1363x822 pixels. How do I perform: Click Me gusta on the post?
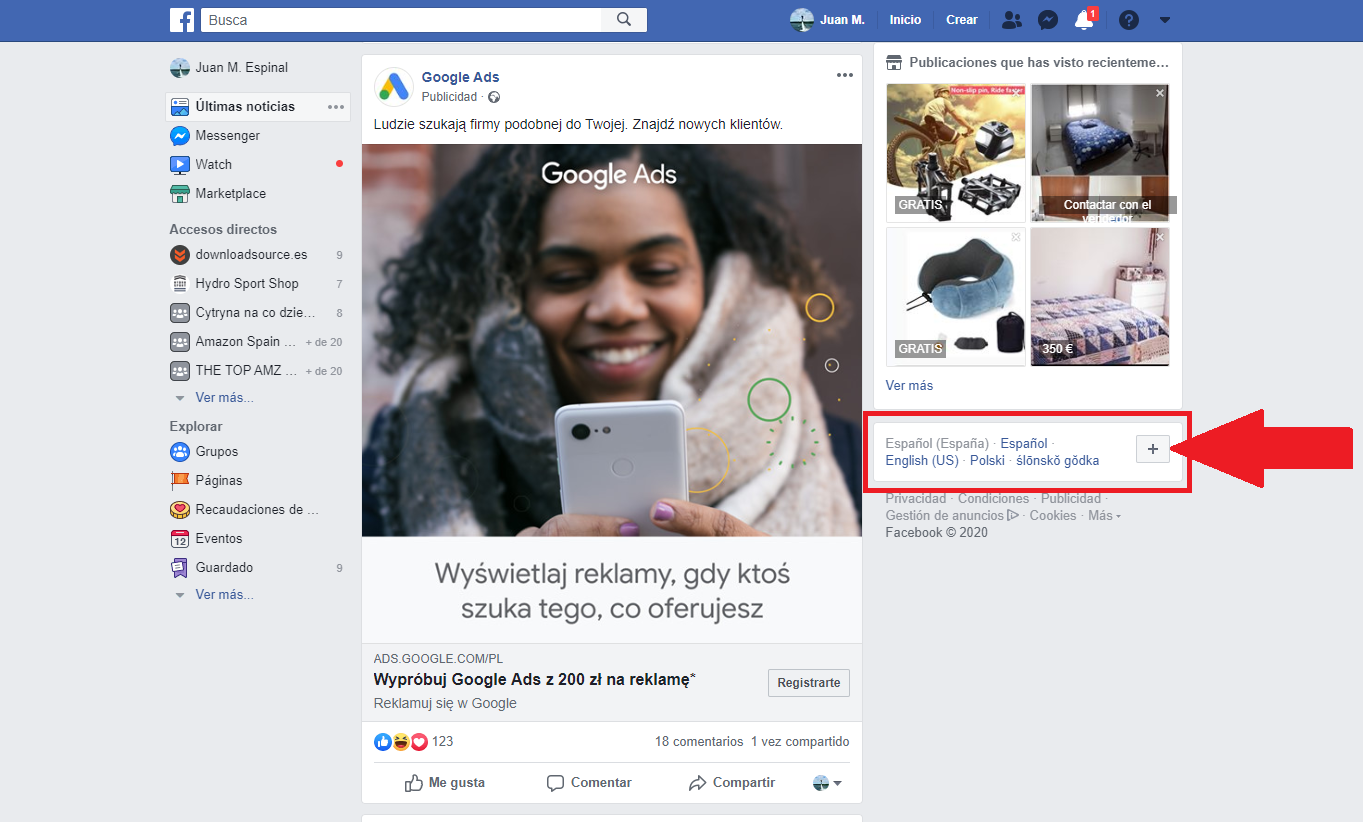point(445,783)
